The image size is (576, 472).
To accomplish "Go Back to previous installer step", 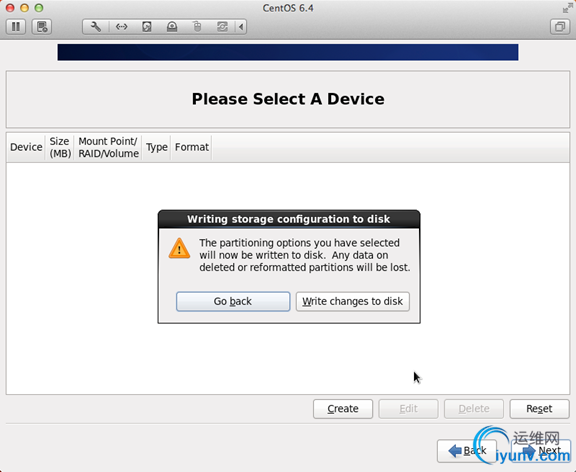I will click(x=467, y=451).
